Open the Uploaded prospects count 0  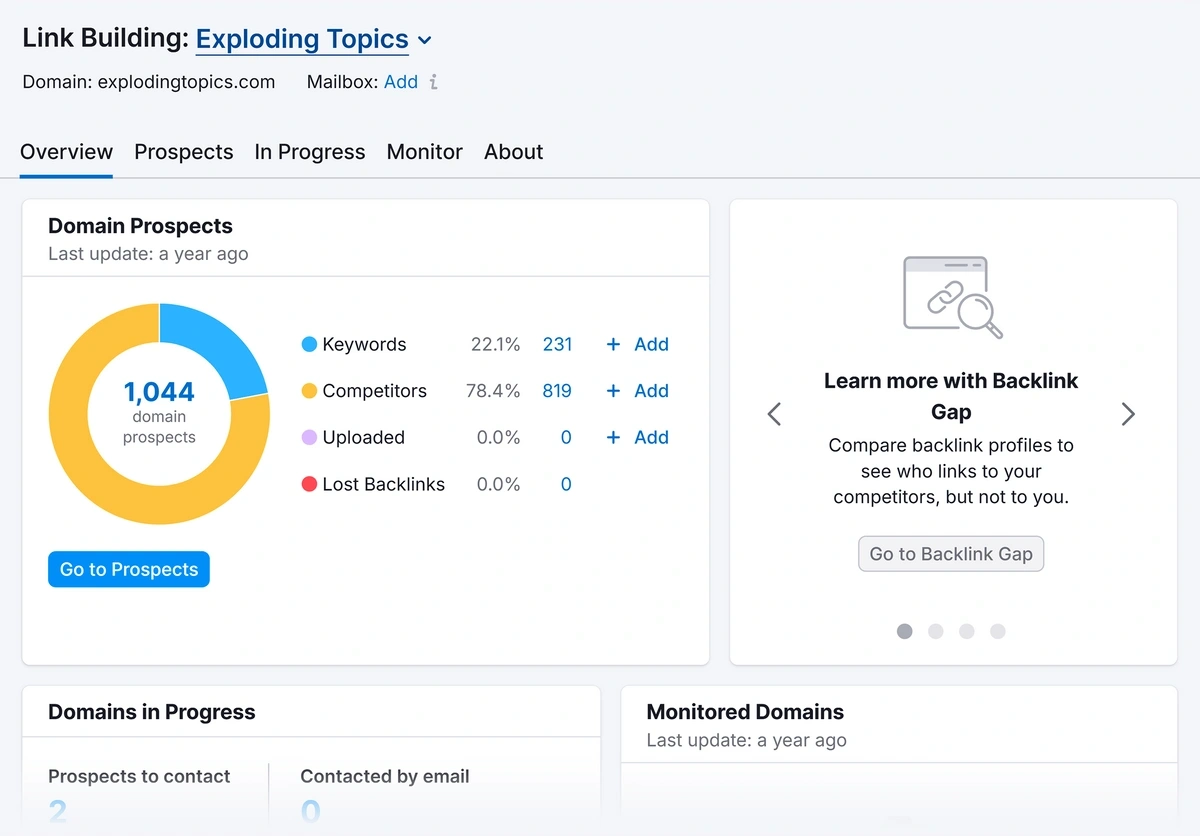[566, 437]
